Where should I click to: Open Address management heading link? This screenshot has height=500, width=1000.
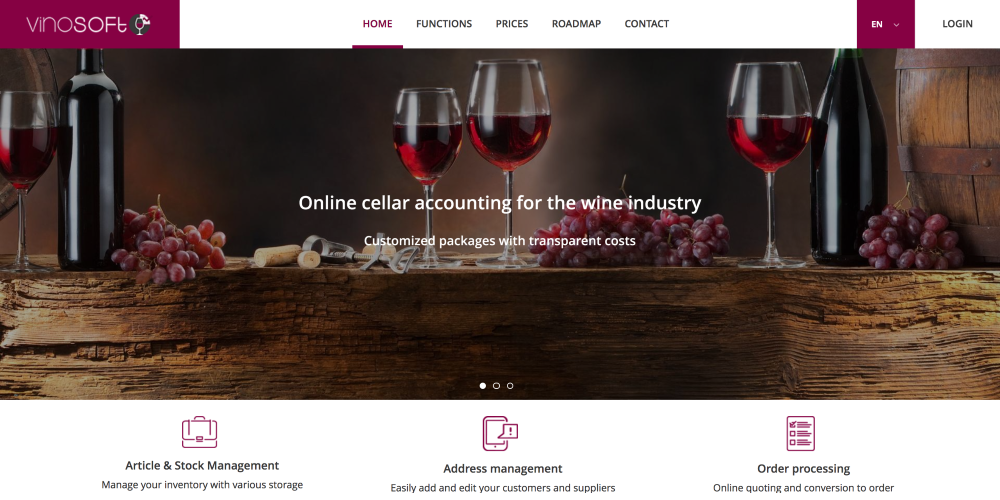tap(503, 469)
